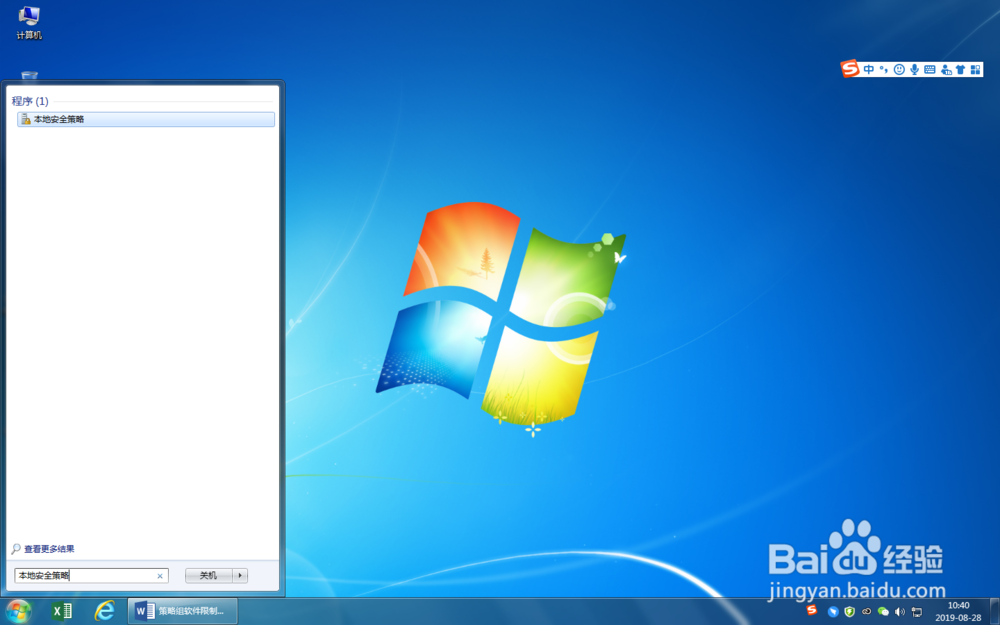Screen dimensions: 1000x625
Task: Toggle Chinese/English mode 中 on Sogou bar
Action: pos(869,70)
